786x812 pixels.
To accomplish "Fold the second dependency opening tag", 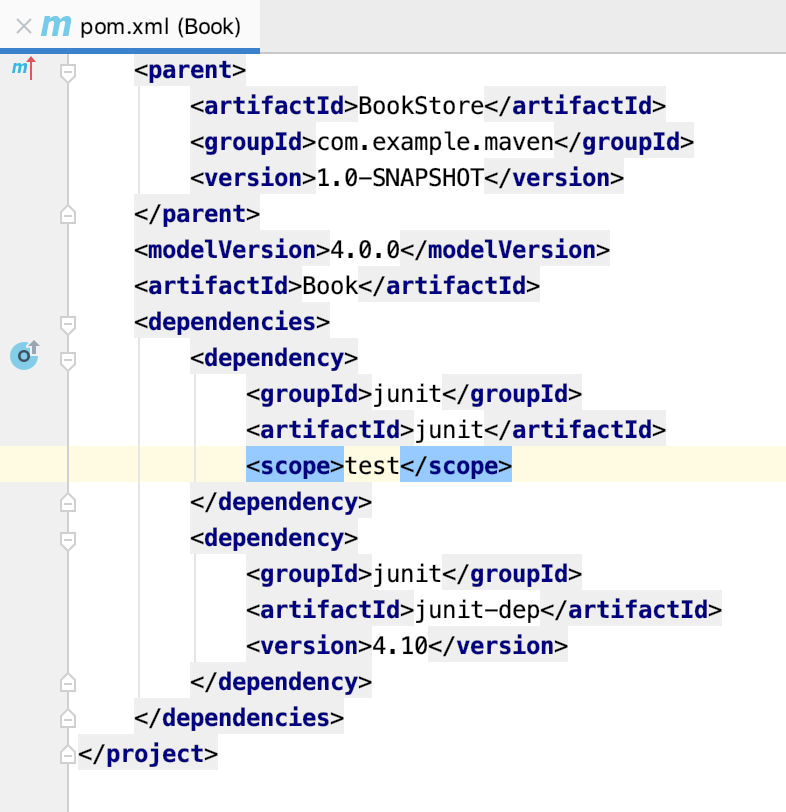I will click(68, 539).
